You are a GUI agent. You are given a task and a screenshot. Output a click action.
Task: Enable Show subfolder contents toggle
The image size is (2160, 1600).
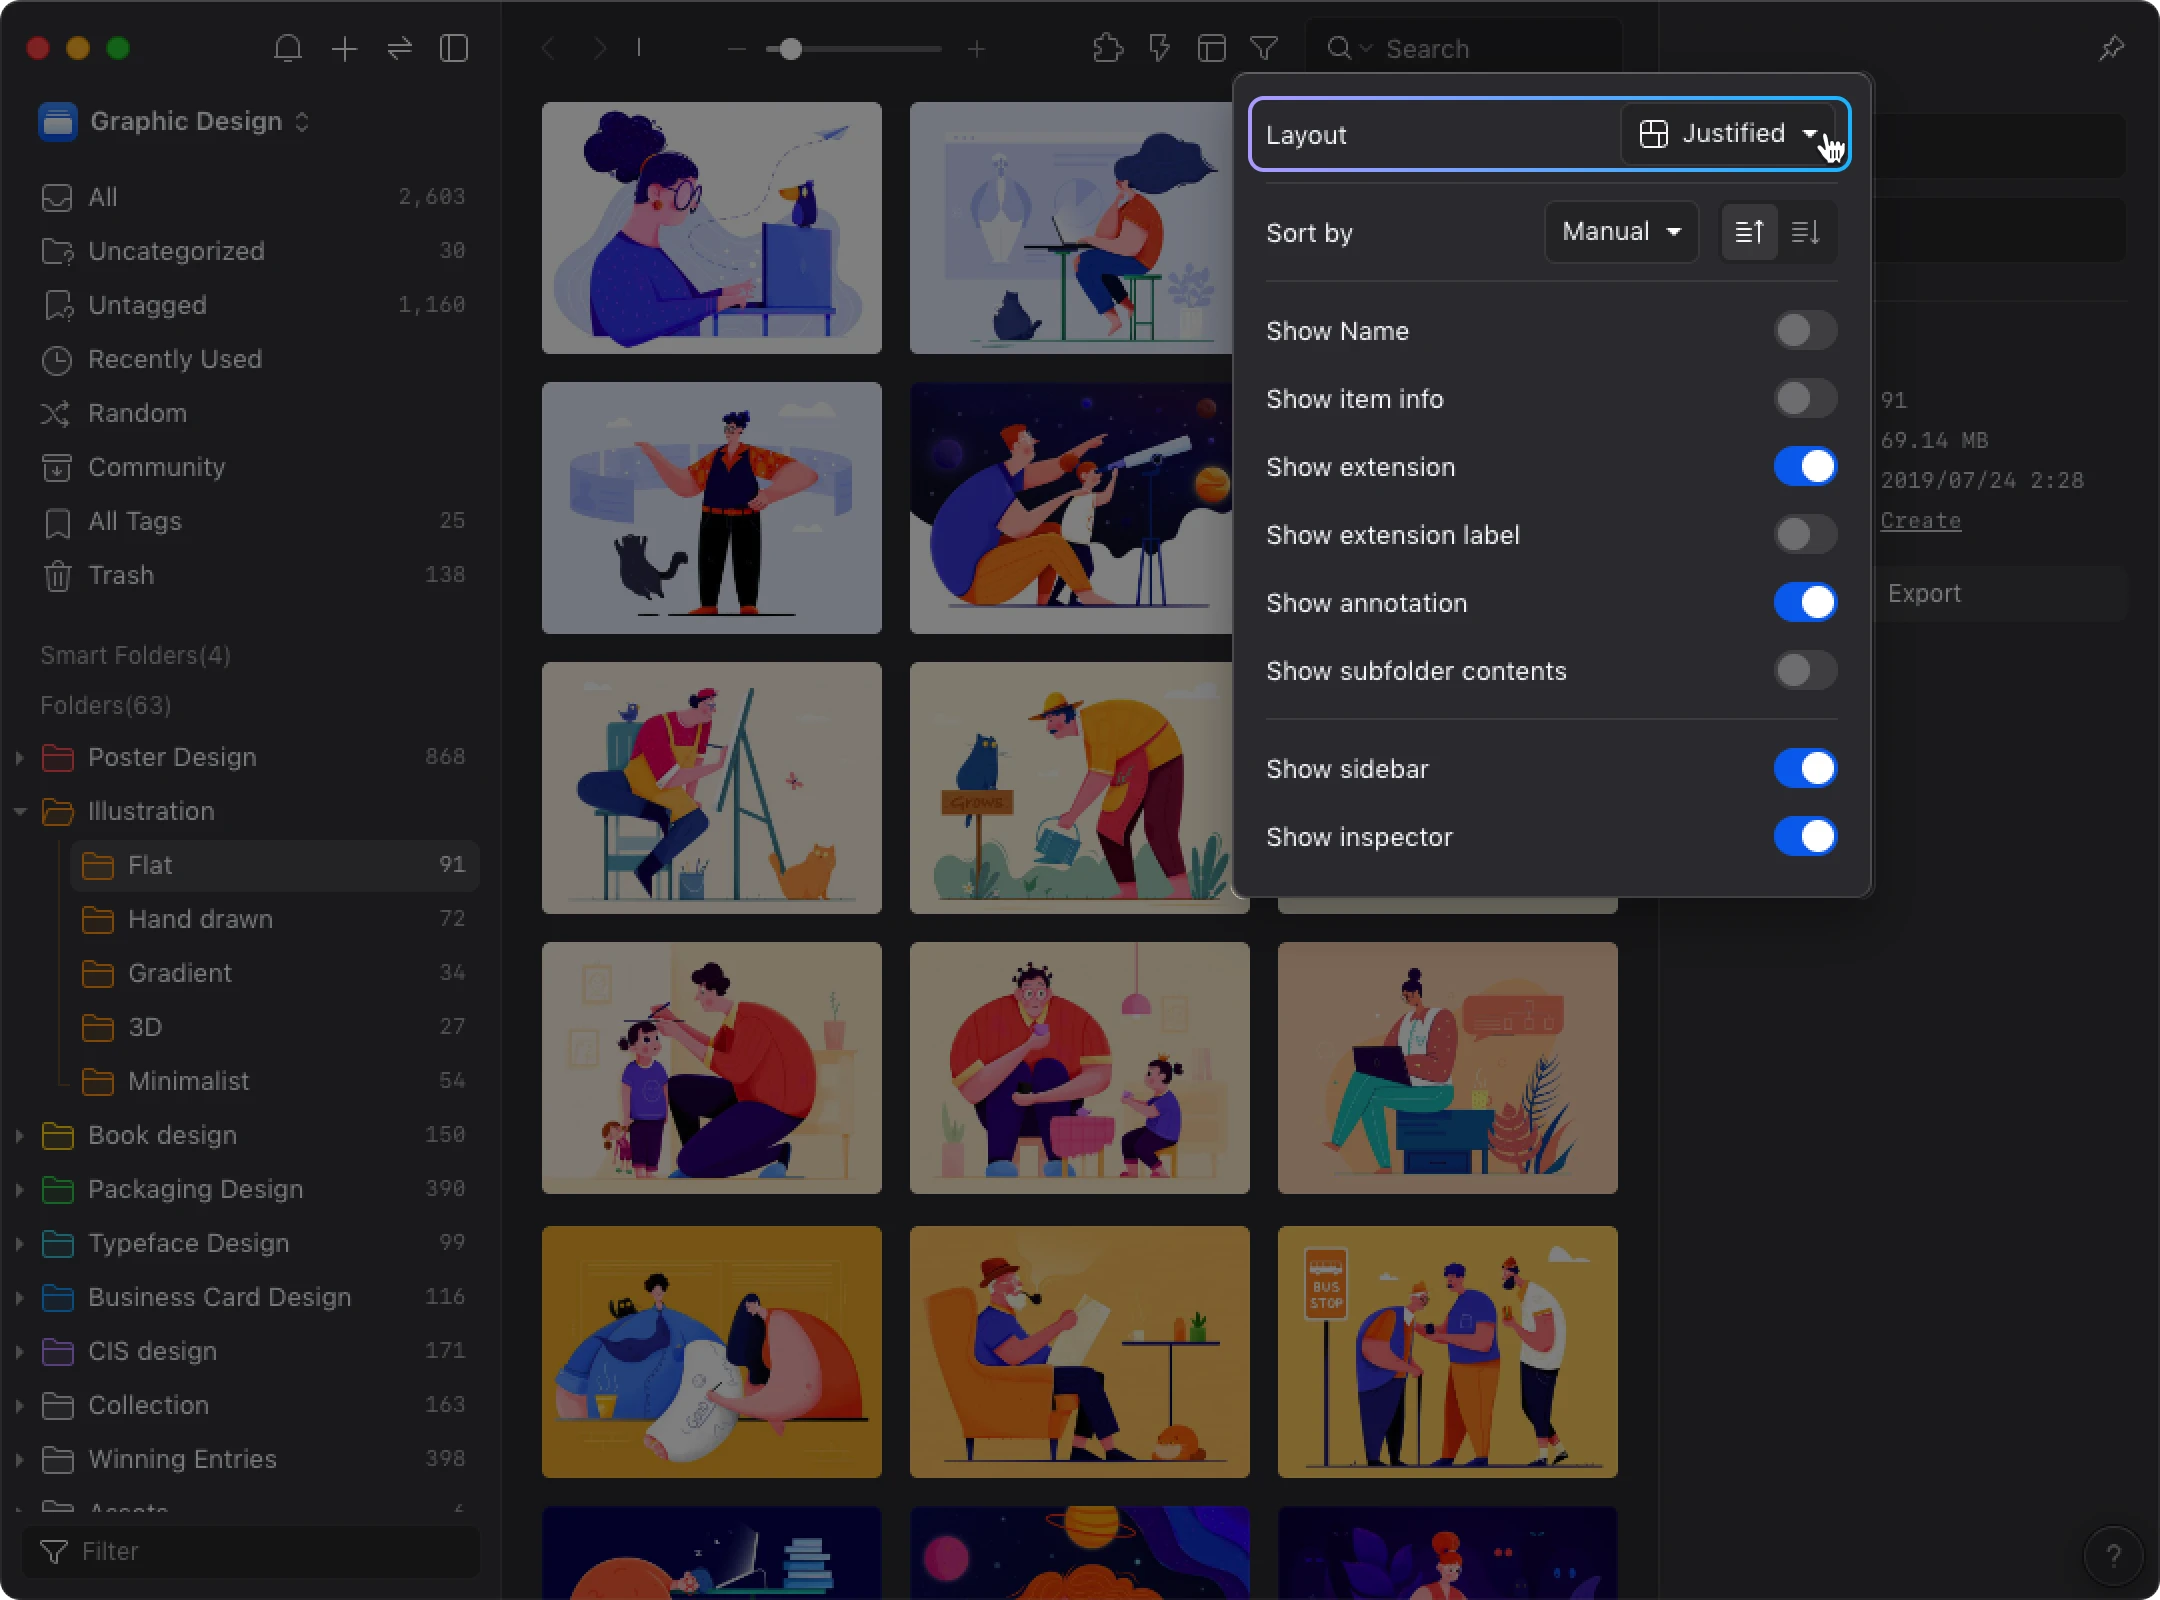pos(1805,671)
